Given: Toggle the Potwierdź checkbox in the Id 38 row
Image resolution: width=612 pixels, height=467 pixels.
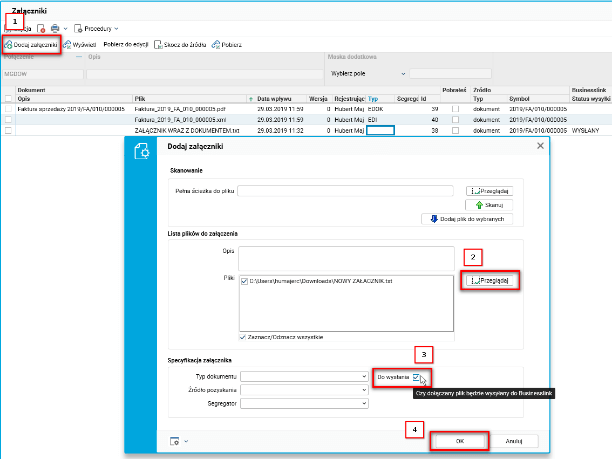Looking at the screenshot, I should (x=455, y=130).
